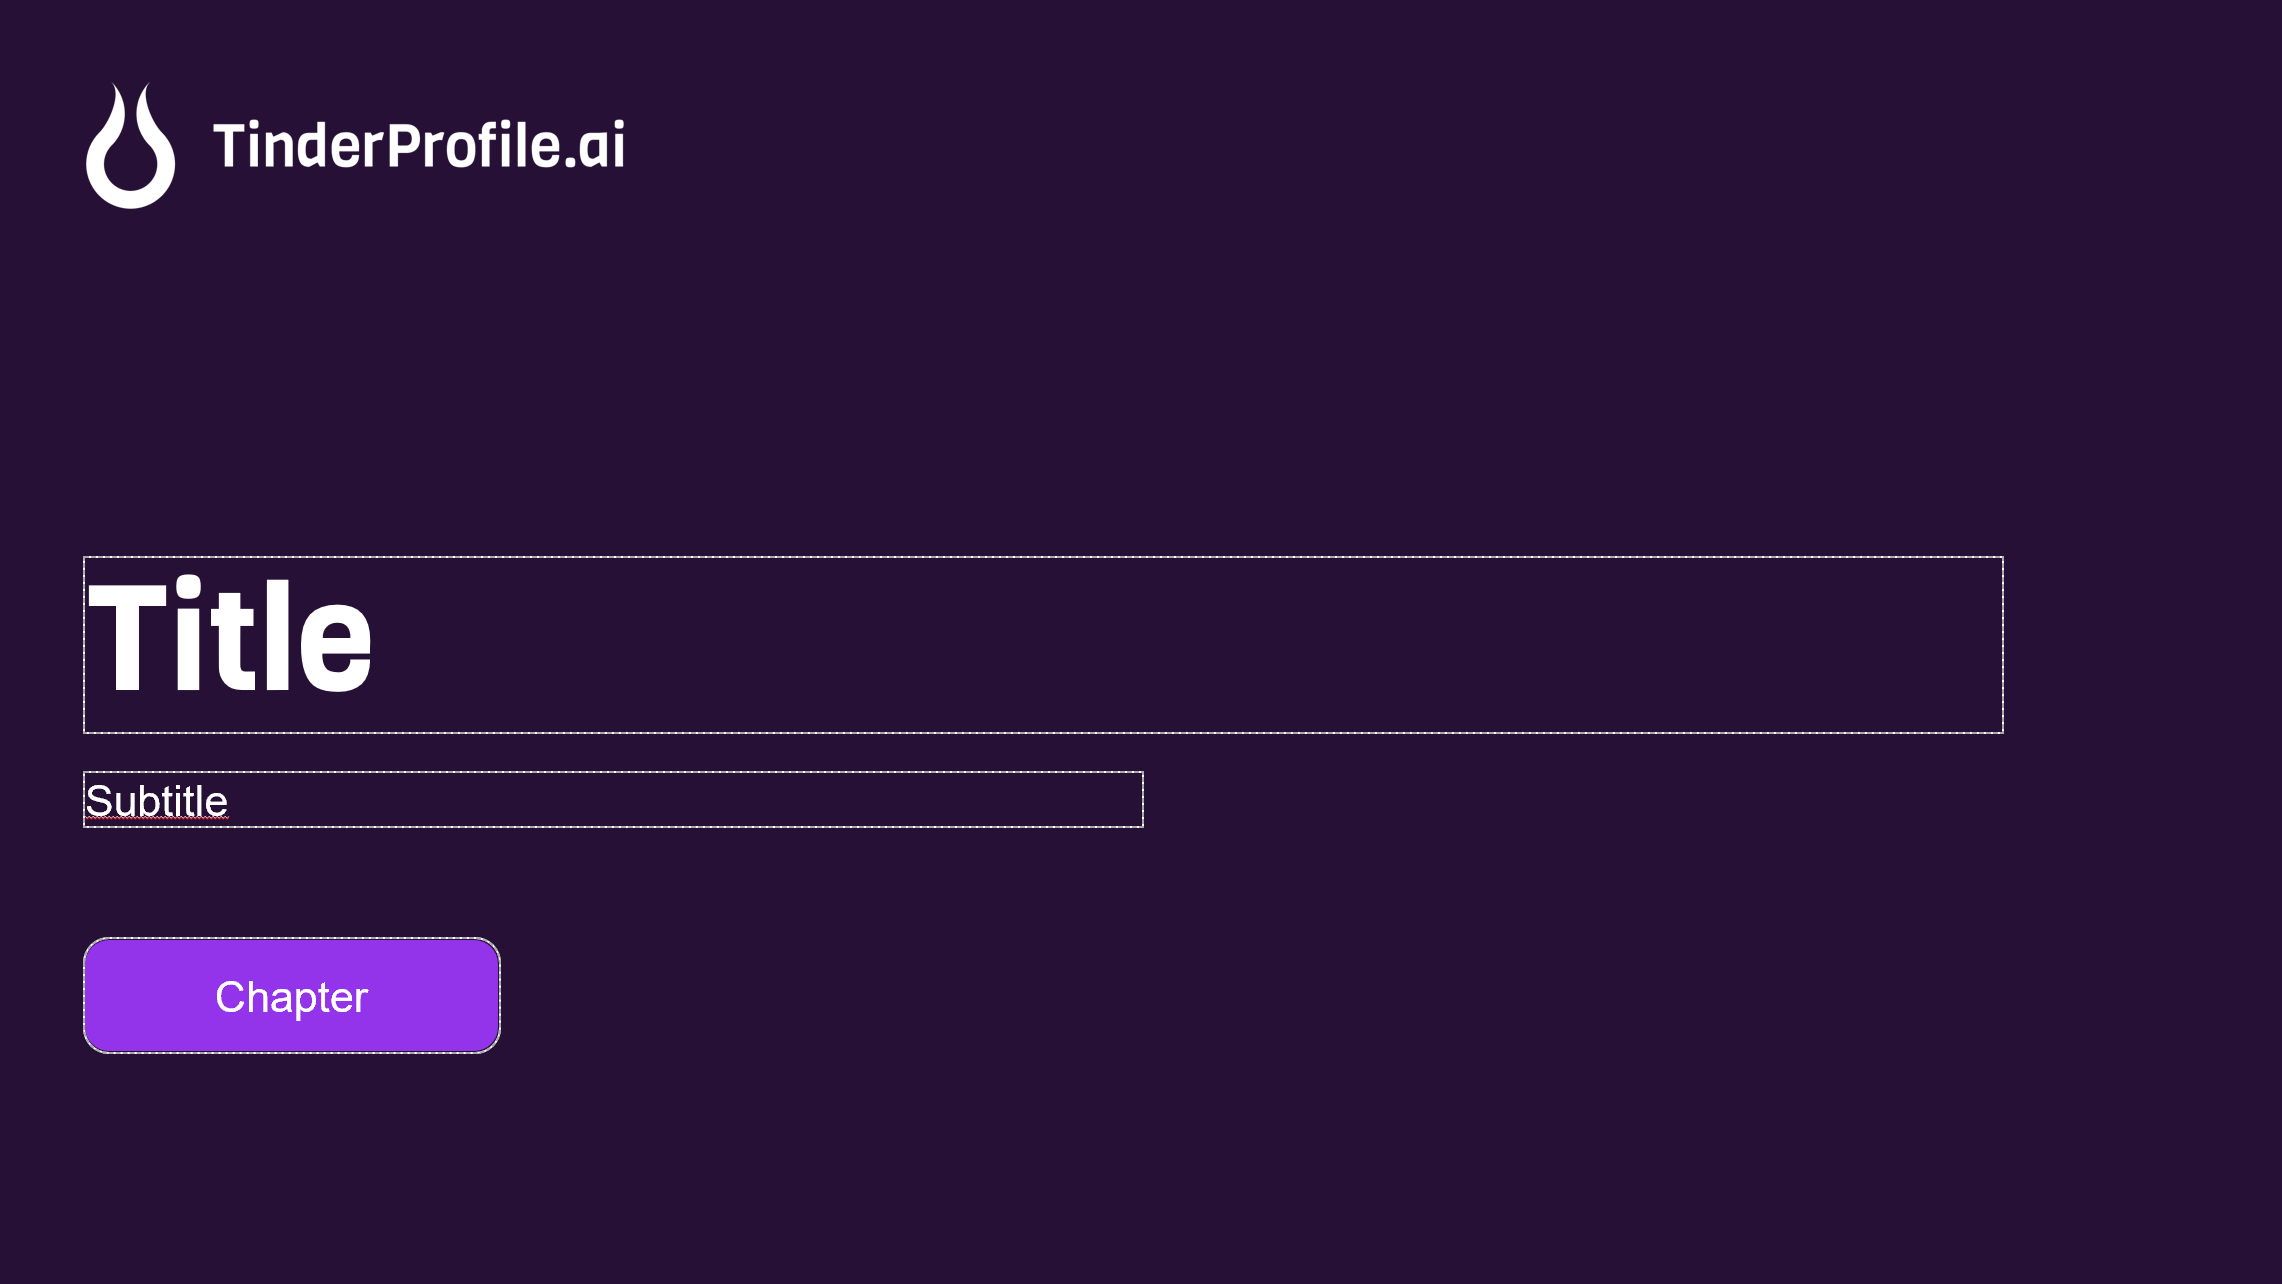Click the word "Profile" in the logo text
Screen dimensions: 2282x1284
point(474,146)
